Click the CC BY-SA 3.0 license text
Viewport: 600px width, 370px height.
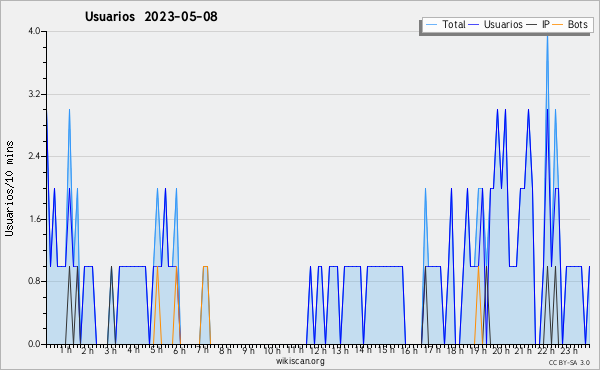point(569,363)
